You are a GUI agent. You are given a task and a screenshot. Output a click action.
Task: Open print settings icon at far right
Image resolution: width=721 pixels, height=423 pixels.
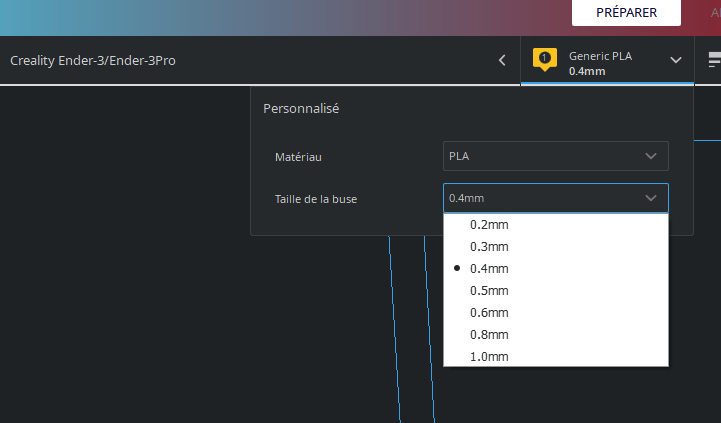click(714, 60)
